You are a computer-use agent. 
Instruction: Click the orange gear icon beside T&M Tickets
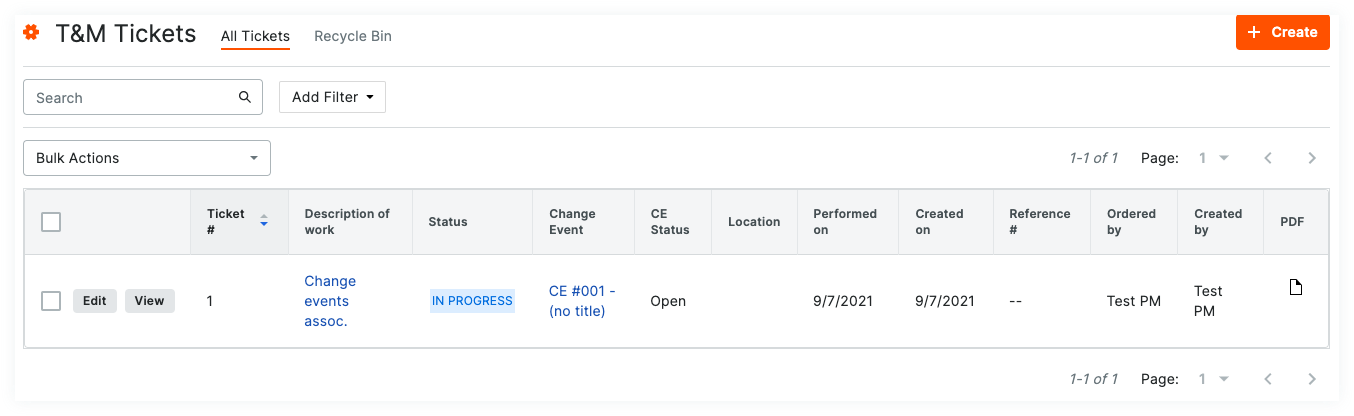pos(31,33)
